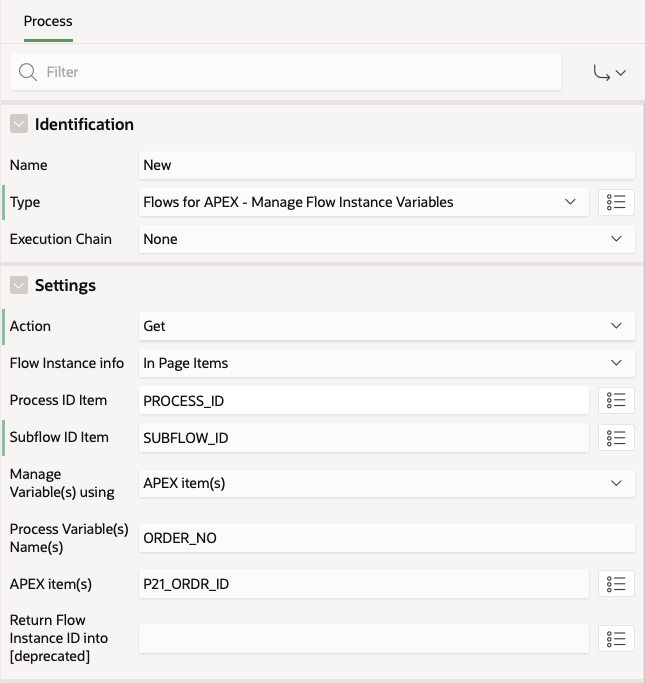645x683 pixels.
Task: Click the Subflow ID Item label
Action: point(59,437)
